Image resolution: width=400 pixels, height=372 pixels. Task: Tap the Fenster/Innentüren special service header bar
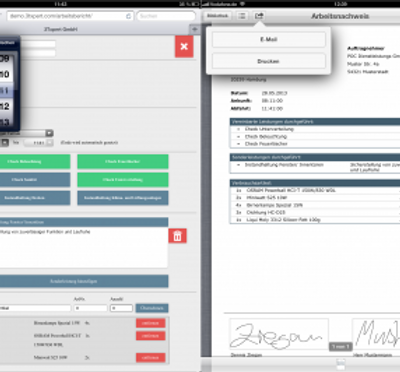[x=84, y=222]
